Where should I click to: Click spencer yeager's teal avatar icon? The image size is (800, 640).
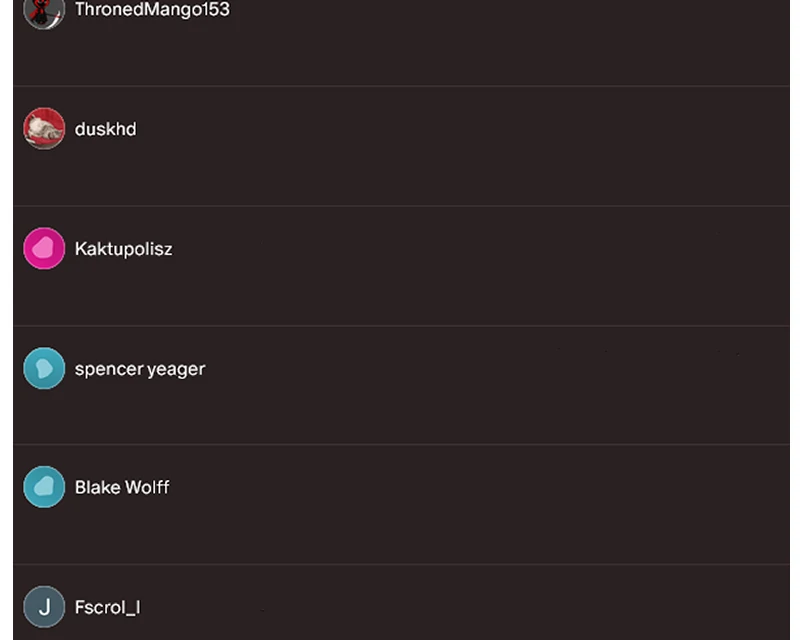pos(44,368)
